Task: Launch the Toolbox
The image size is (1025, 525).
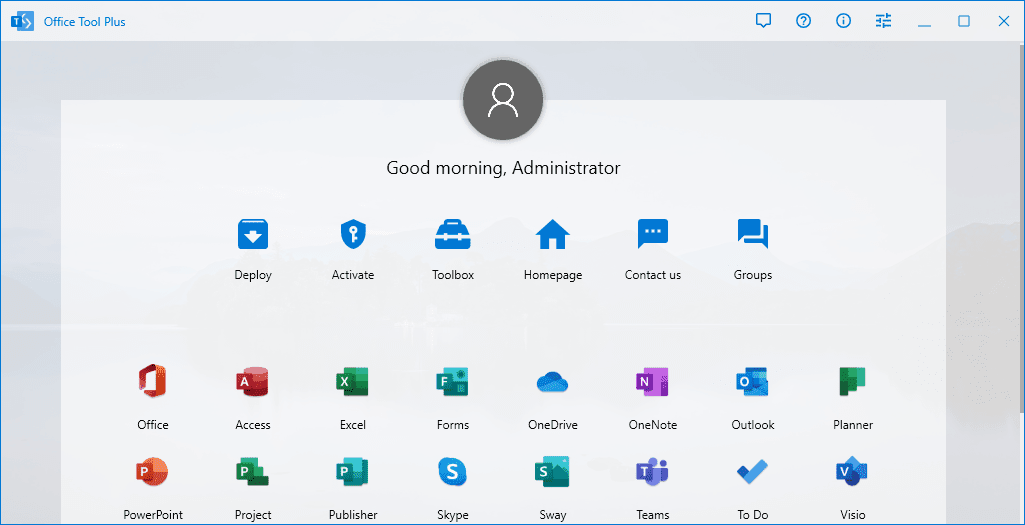Action: [x=453, y=235]
